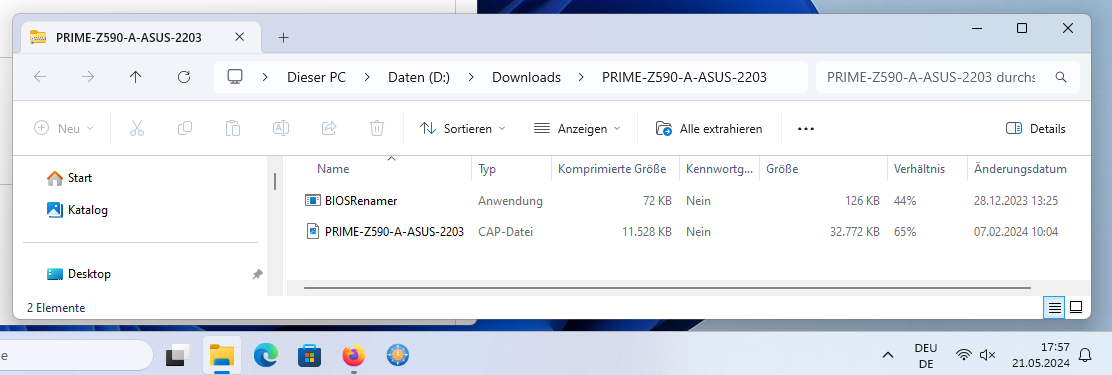Sort by Typ column header
This screenshot has height=375, width=1112.
[487, 169]
